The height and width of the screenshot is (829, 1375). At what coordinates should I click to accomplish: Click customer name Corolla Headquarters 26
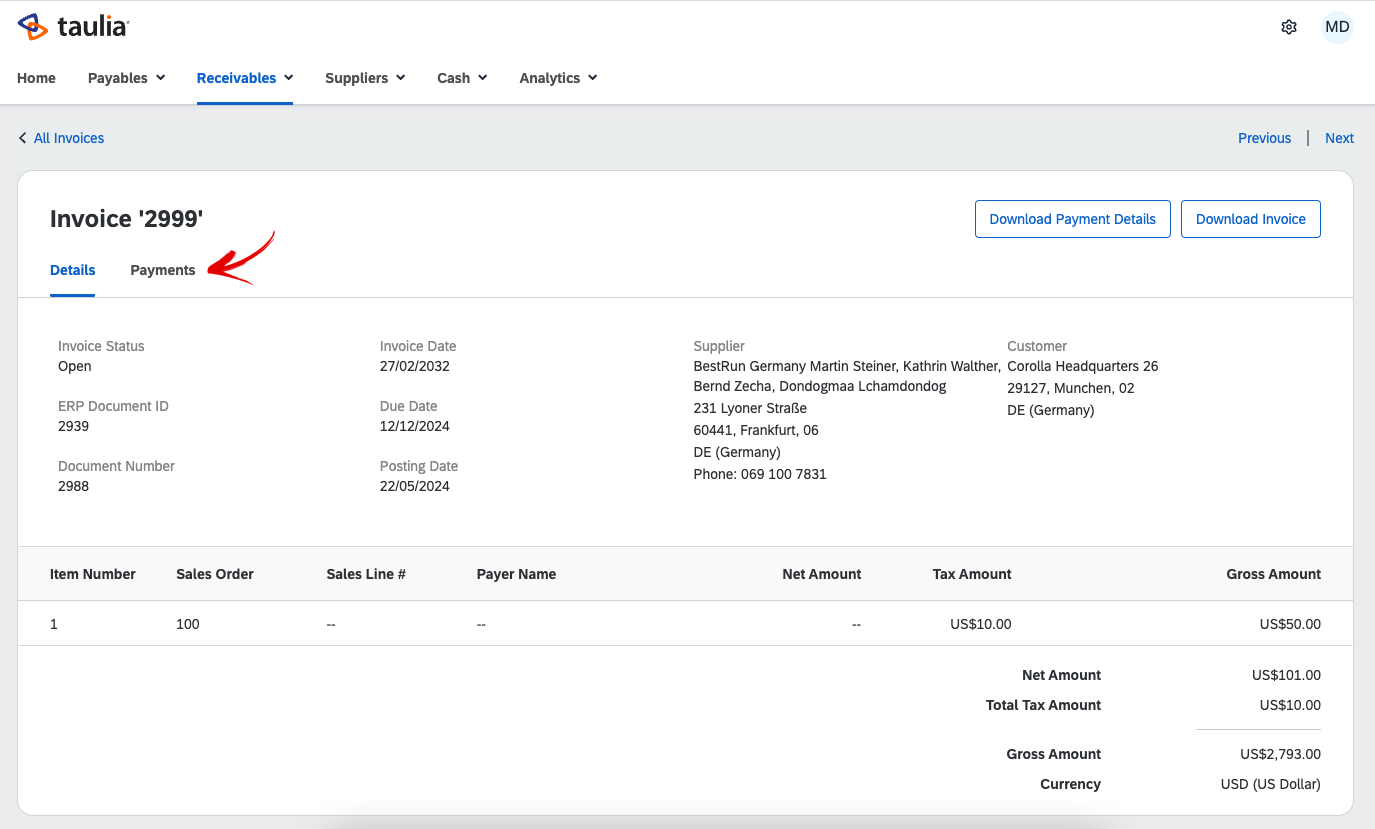1083,366
